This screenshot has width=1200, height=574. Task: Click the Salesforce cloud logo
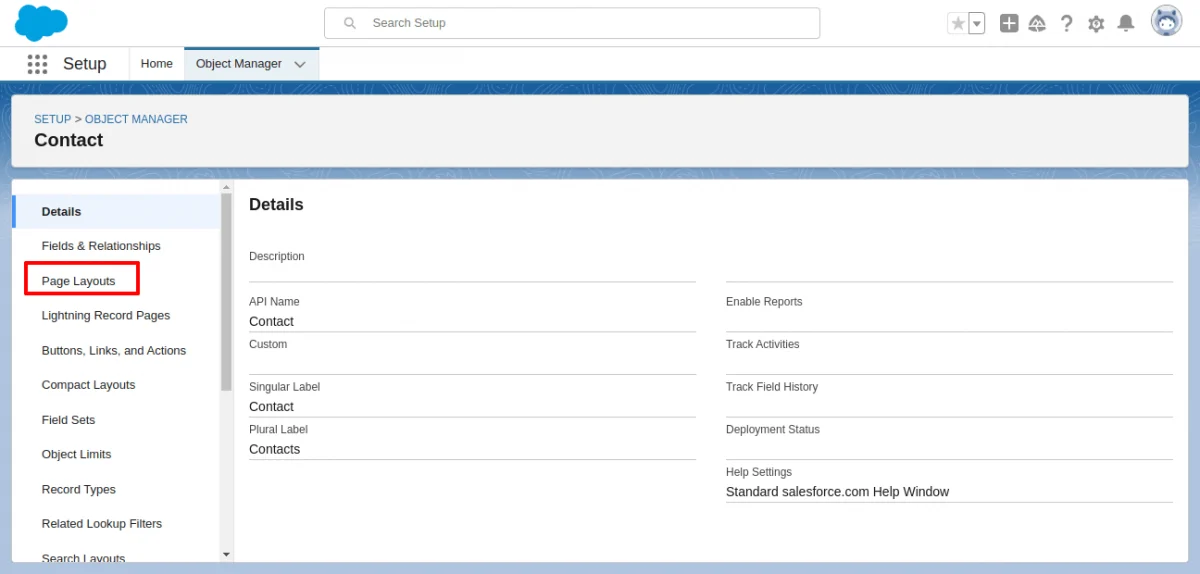point(41,22)
